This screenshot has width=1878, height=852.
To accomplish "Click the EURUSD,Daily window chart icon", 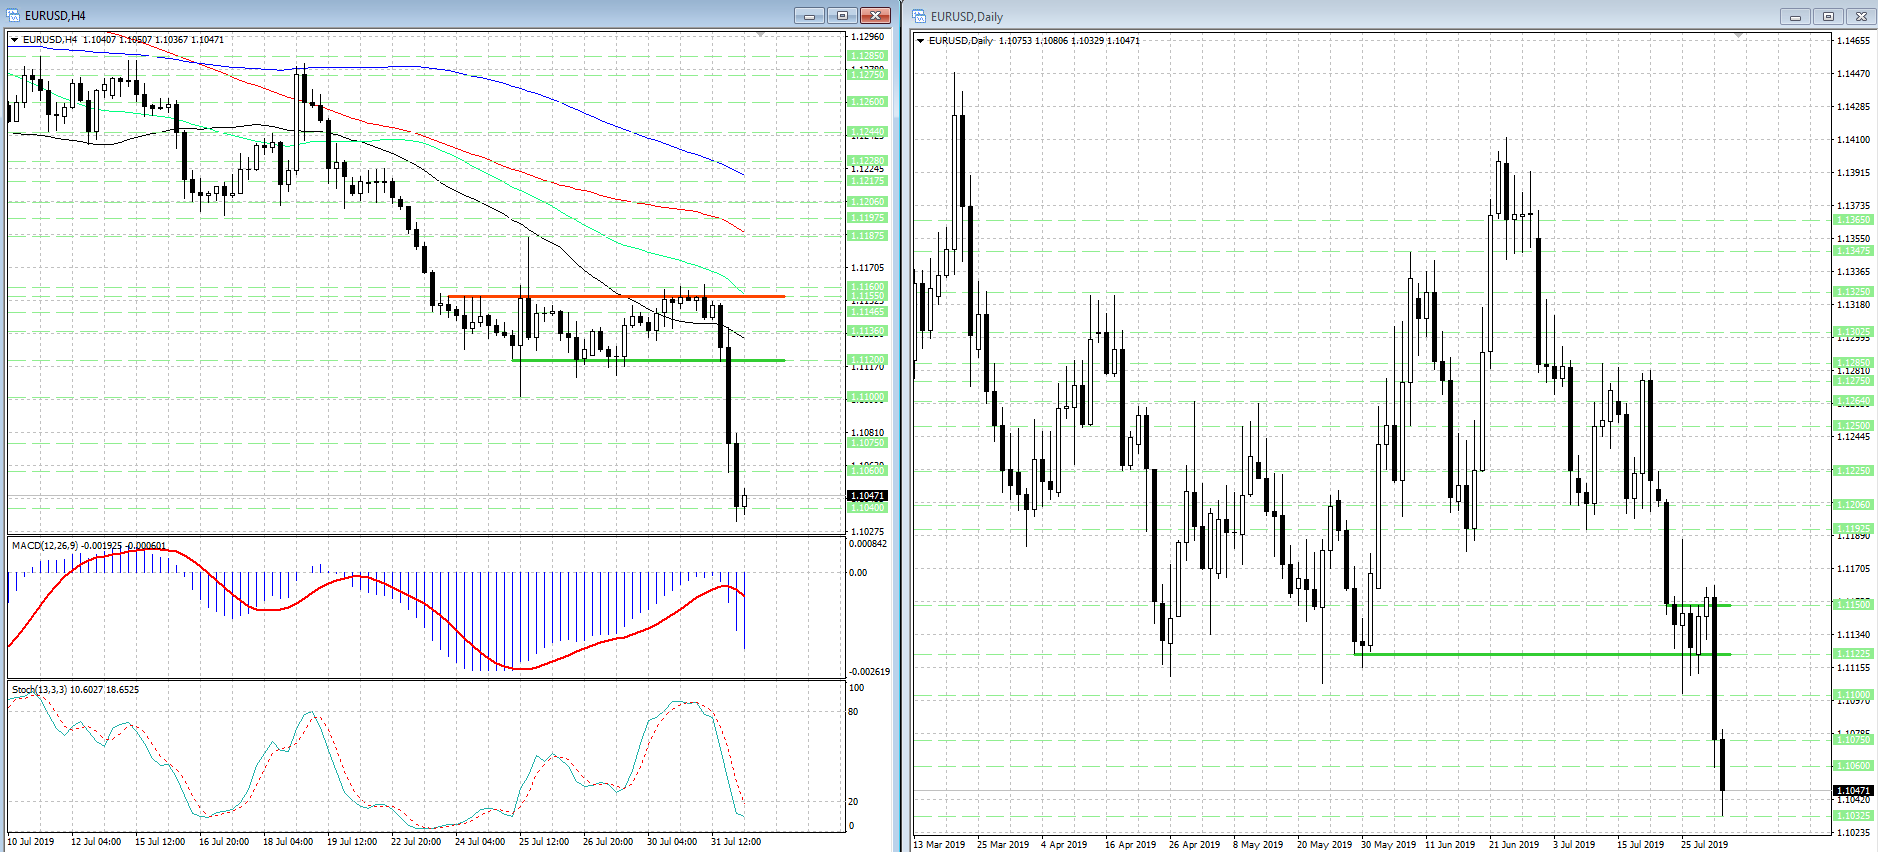I will (919, 16).
